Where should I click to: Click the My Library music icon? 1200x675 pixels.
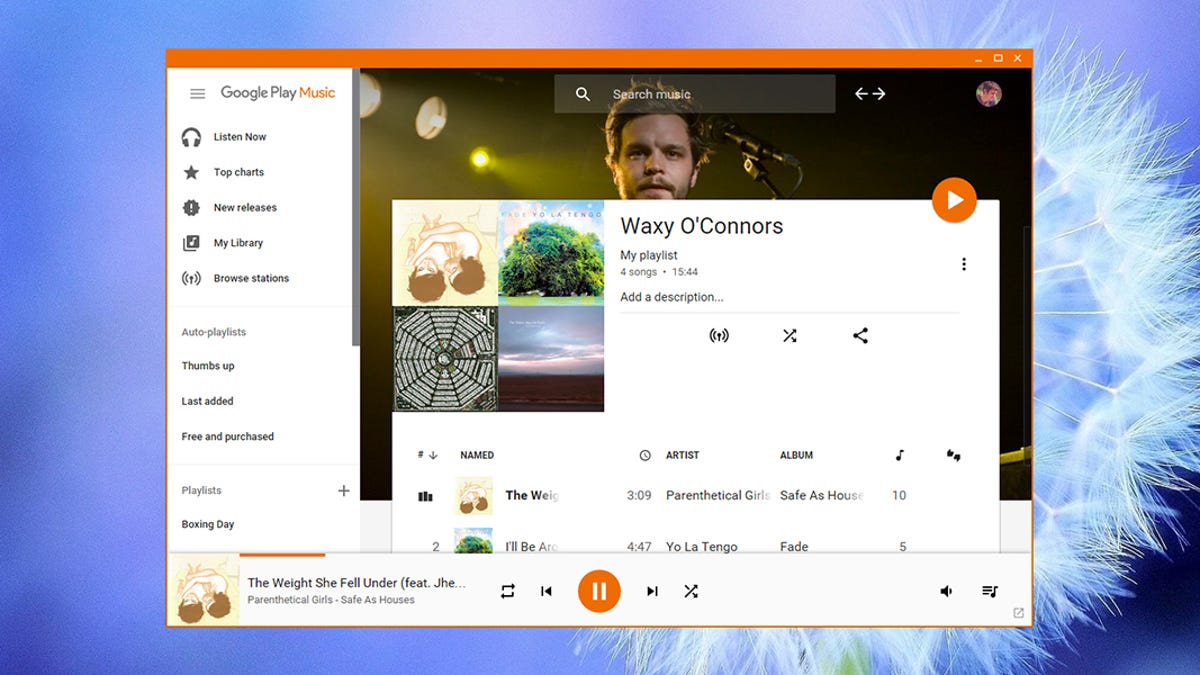tap(191, 243)
